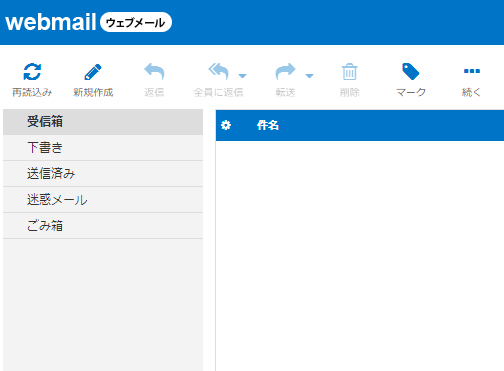Open the 下書き drafts folder

pos(103,148)
